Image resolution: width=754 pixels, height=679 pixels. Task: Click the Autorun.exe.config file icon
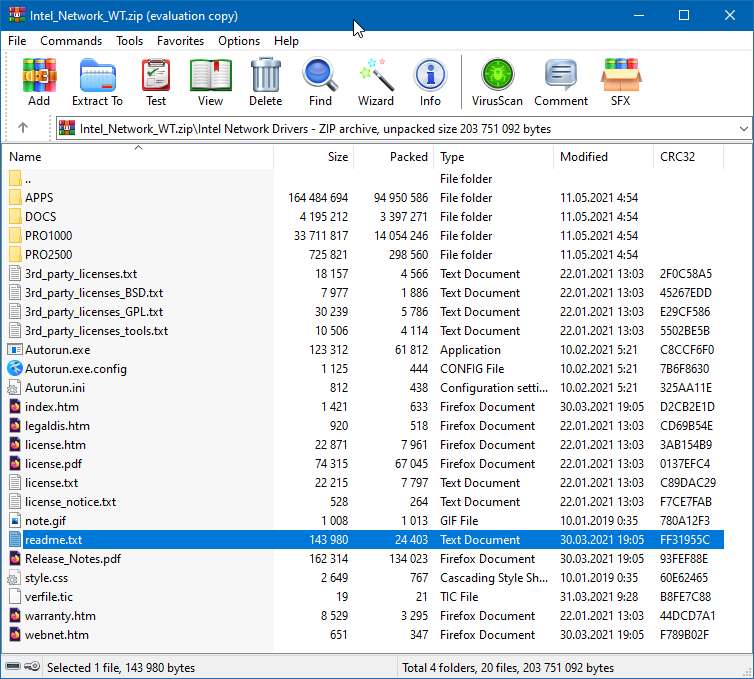(15, 368)
